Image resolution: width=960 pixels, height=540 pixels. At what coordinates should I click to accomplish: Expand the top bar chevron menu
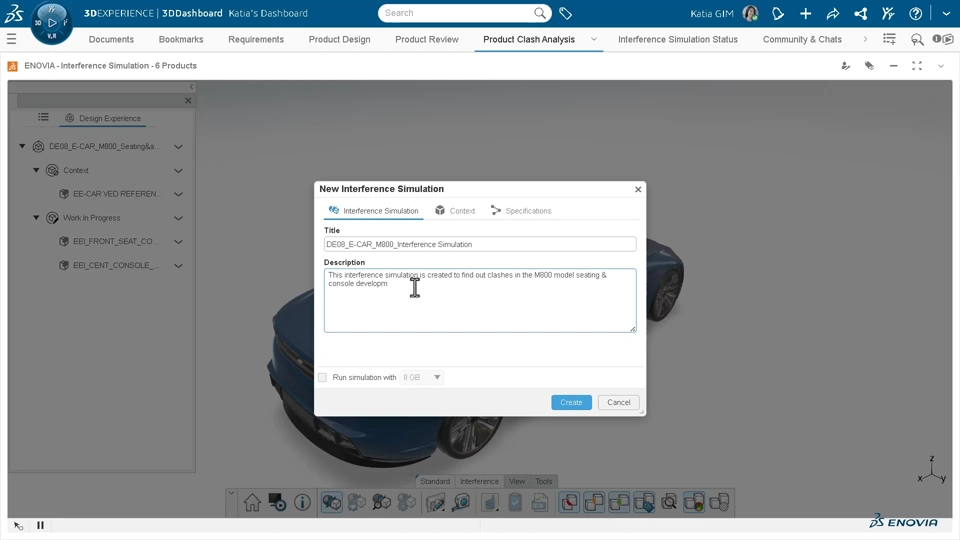point(946,13)
